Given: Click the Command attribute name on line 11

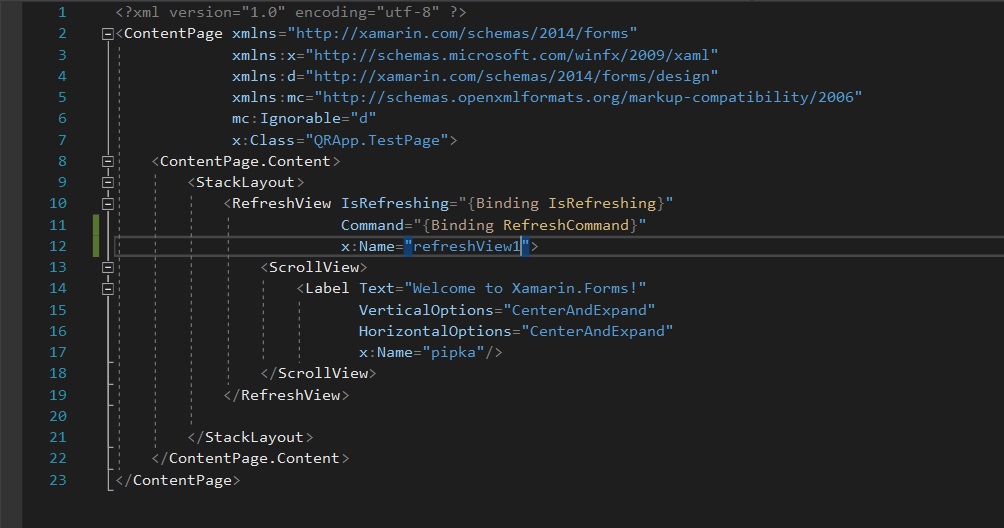Looking at the screenshot, I should pyautogui.click(x=372, y=225).
